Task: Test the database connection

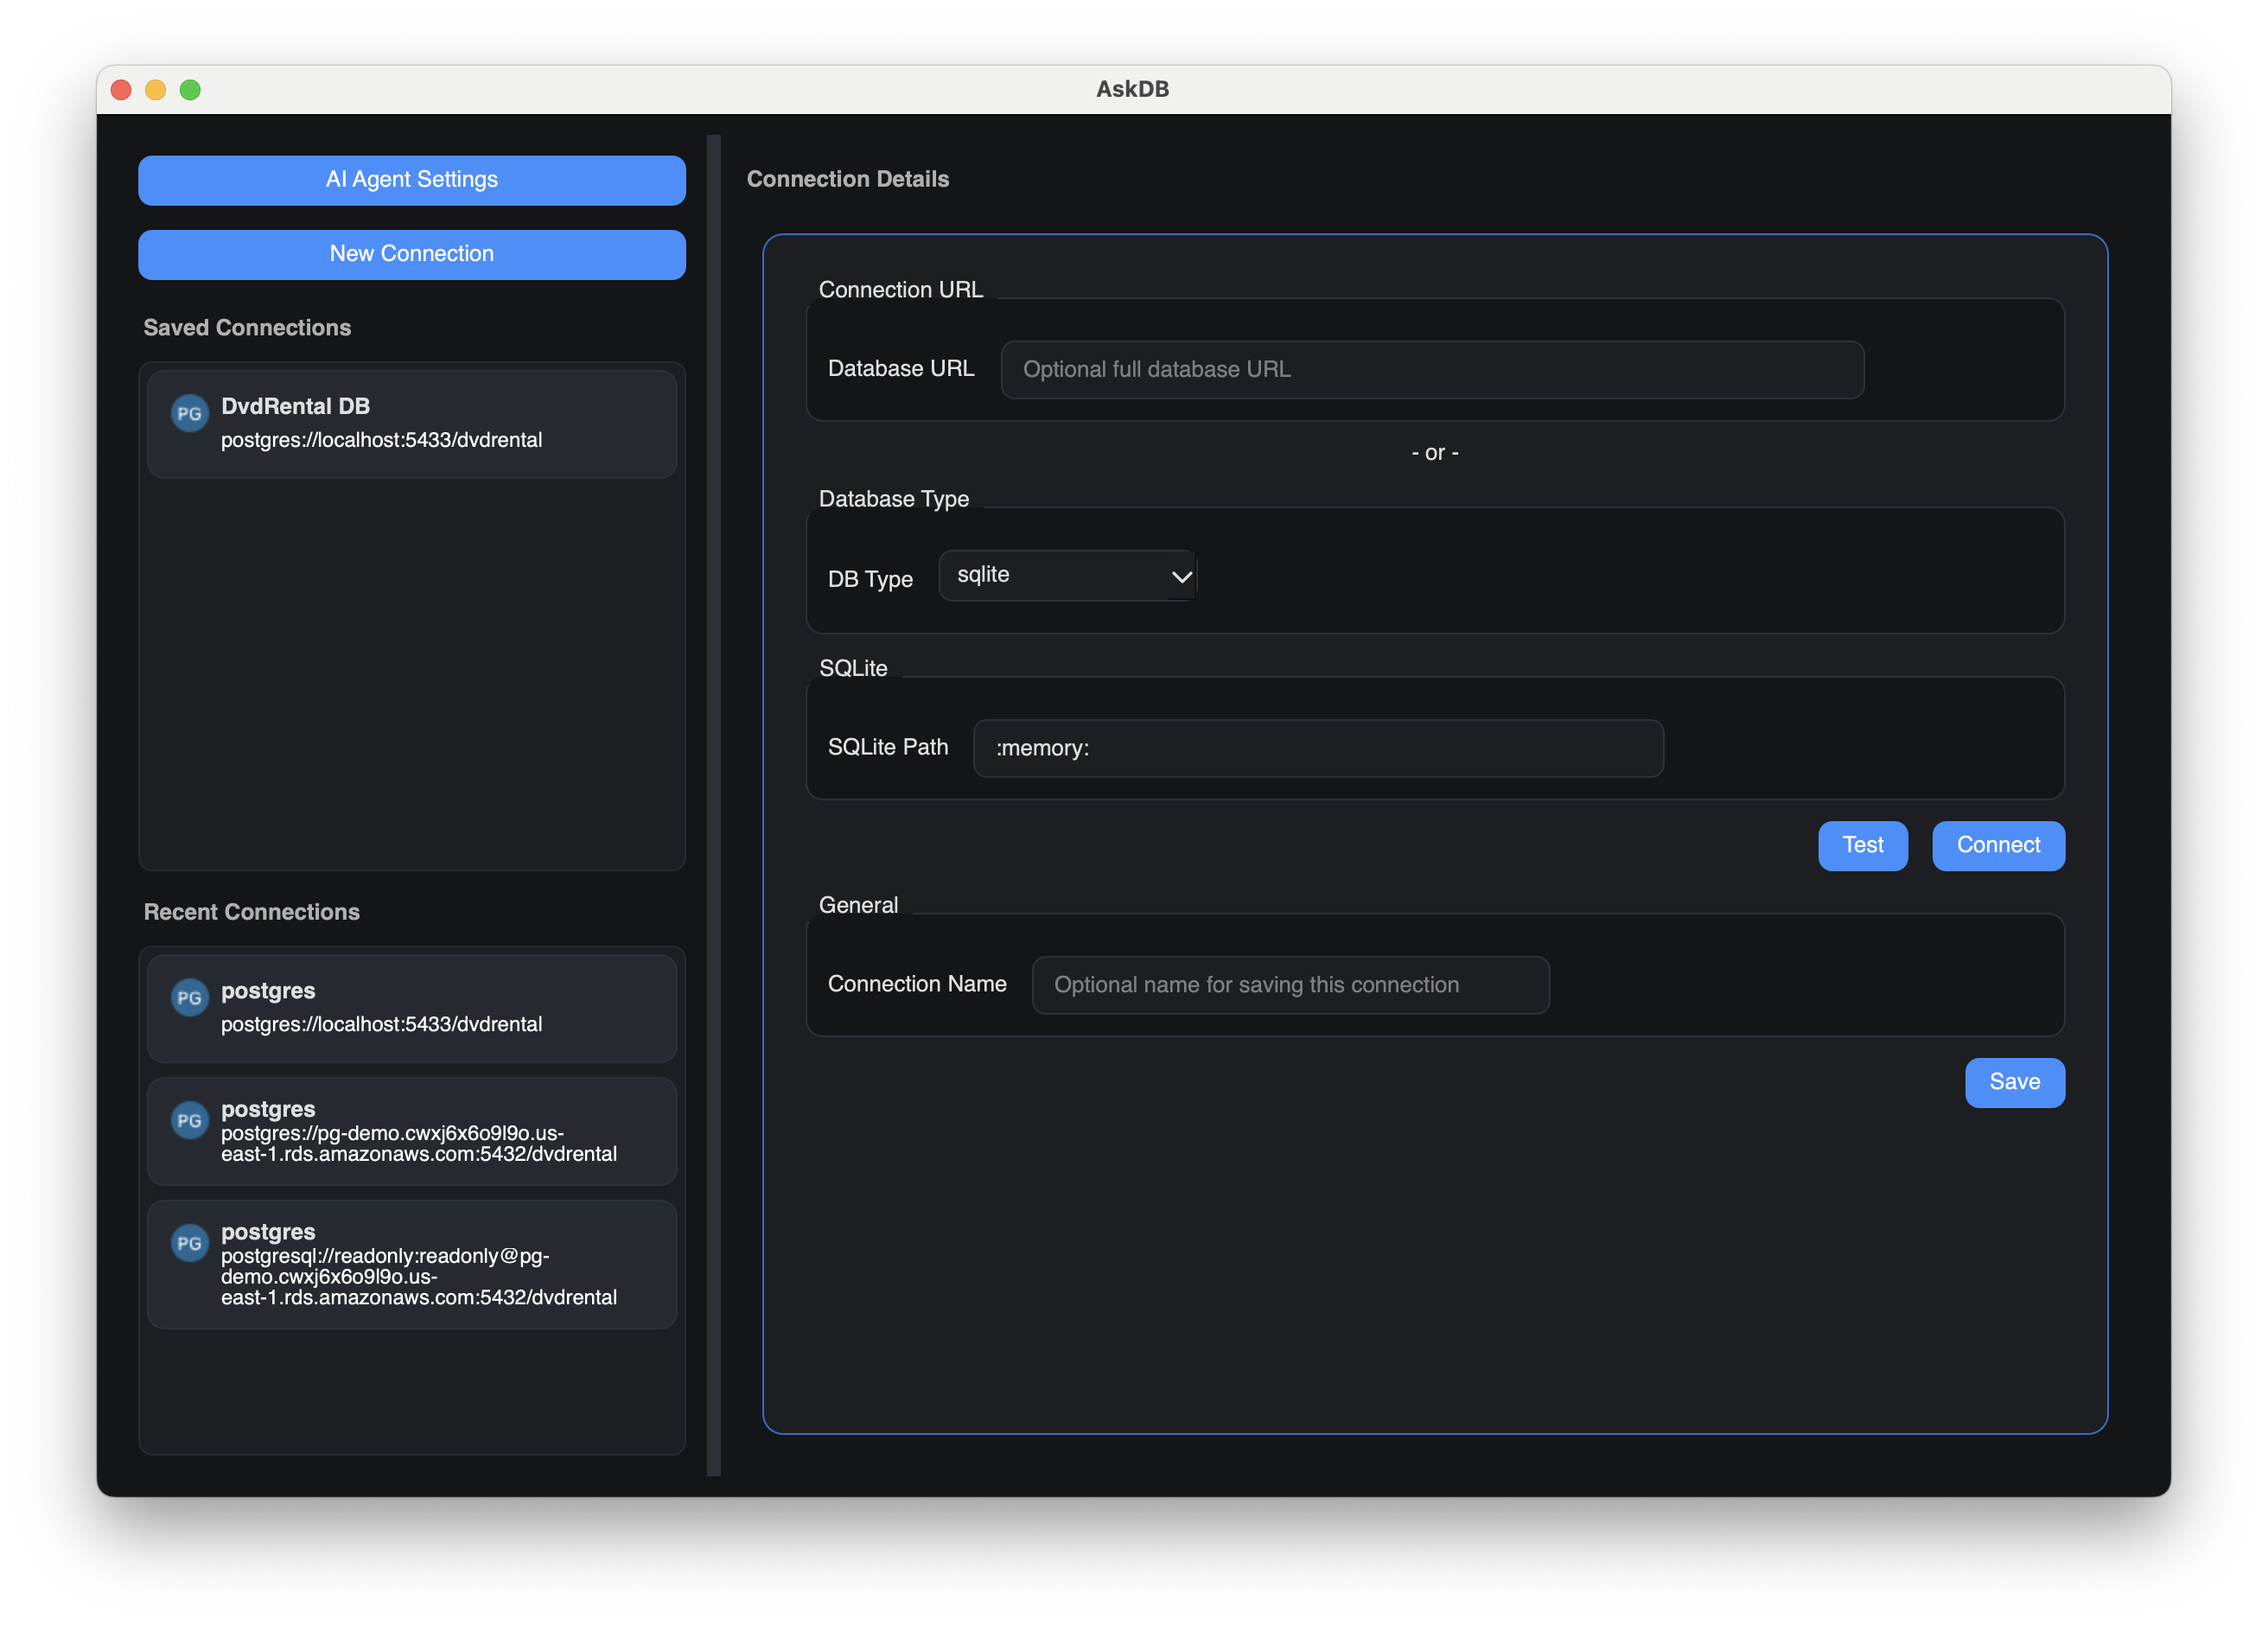Action: pyautogui.click(x=1862, y=845)
